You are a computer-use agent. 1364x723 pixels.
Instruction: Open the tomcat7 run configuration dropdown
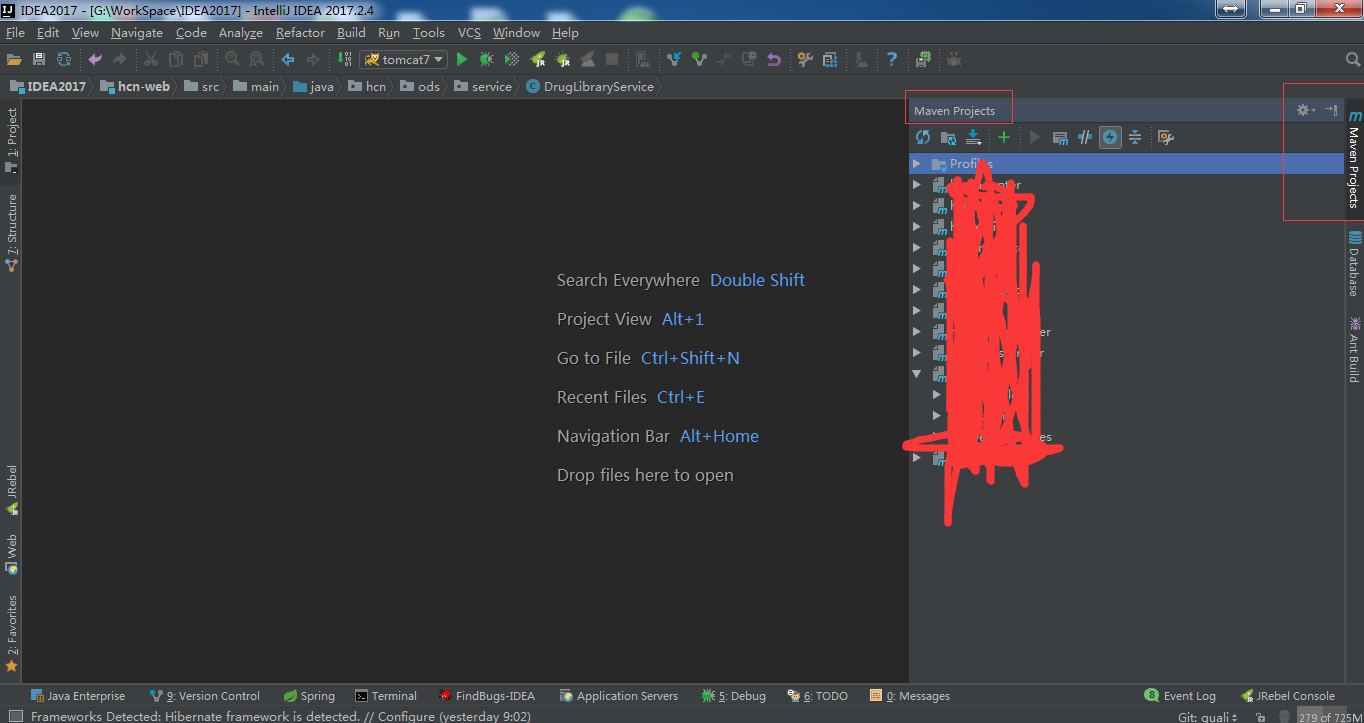coord(404,60)
